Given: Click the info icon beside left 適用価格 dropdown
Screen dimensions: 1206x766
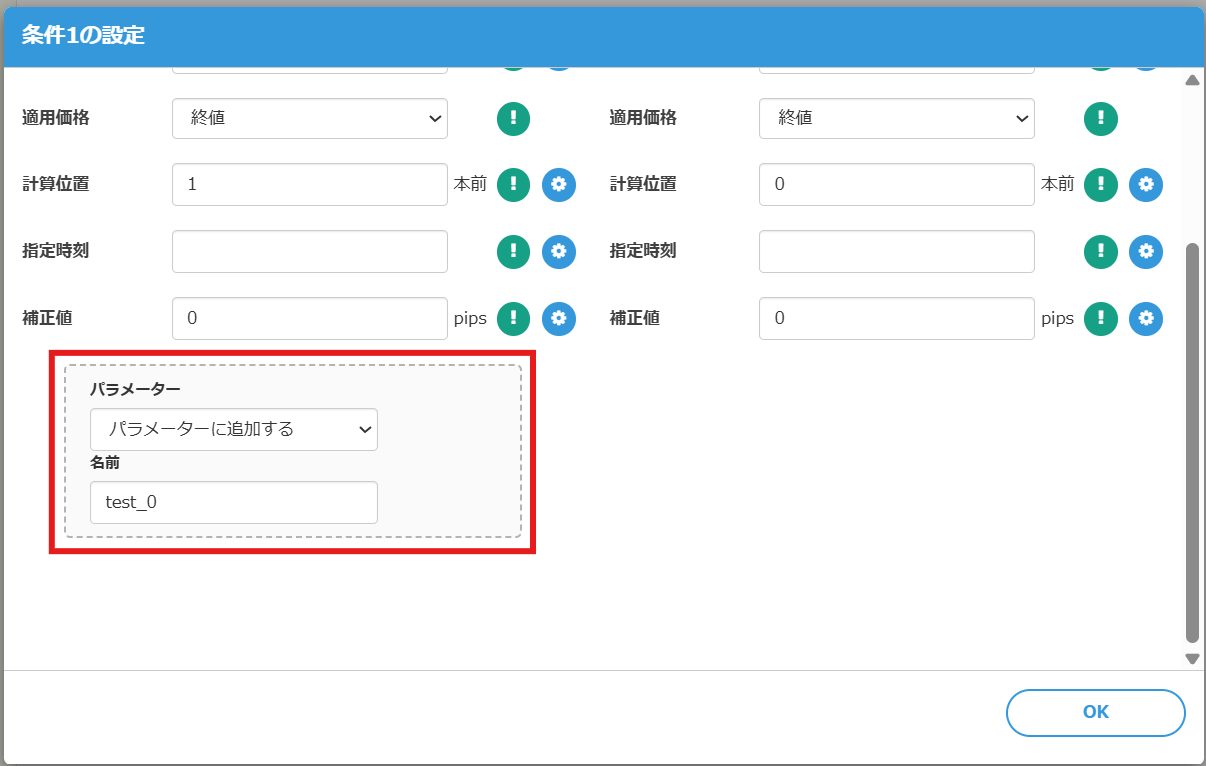Looking at the screenshot, I should click(513, 118).
